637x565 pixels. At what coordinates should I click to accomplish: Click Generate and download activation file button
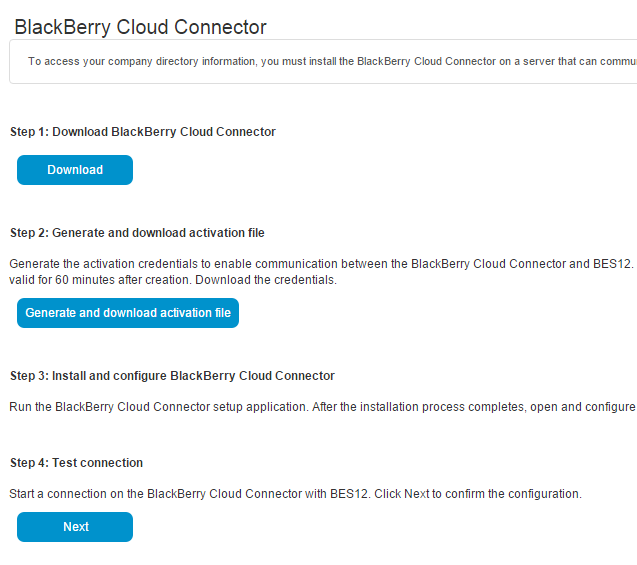coord(128,313)
